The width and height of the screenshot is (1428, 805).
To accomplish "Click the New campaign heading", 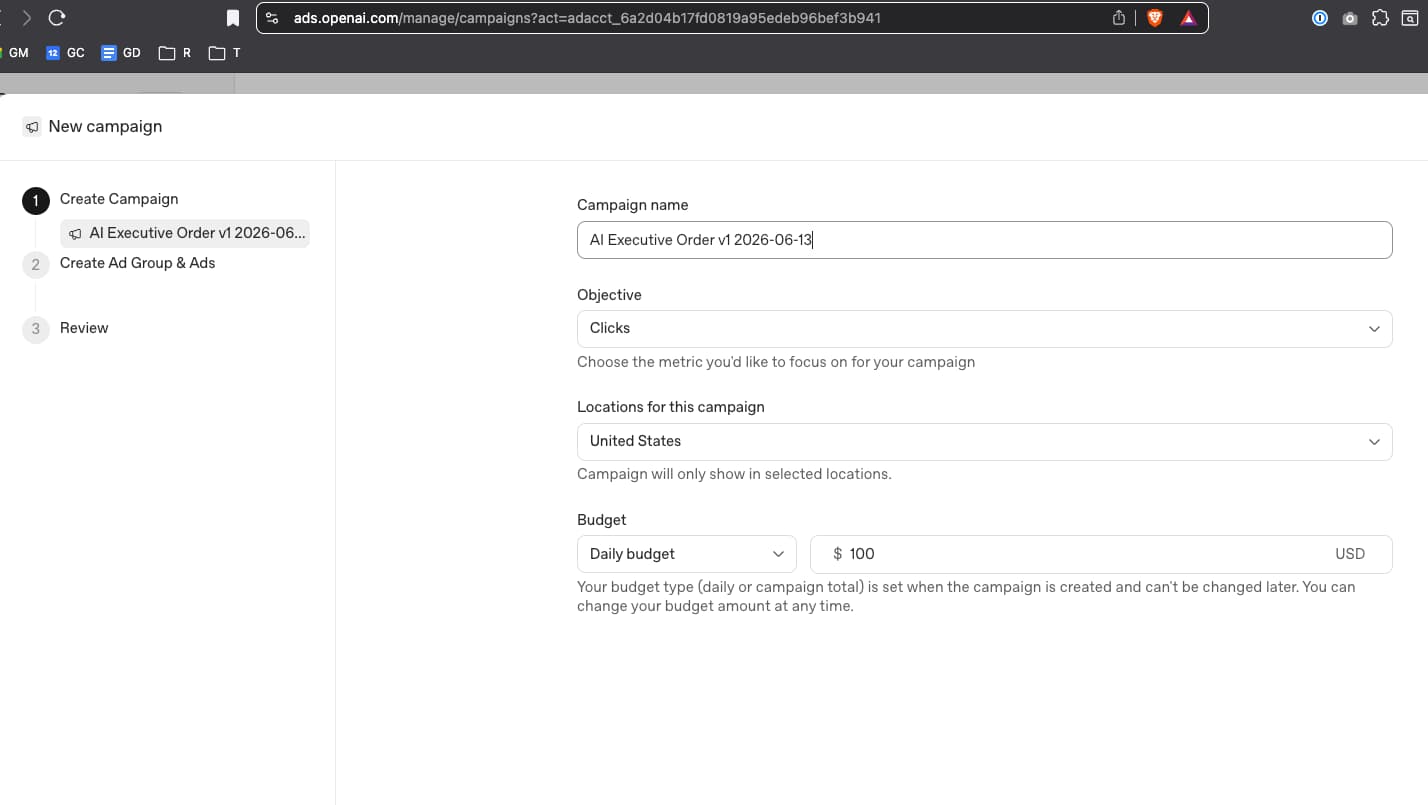I will coord(105,127).
